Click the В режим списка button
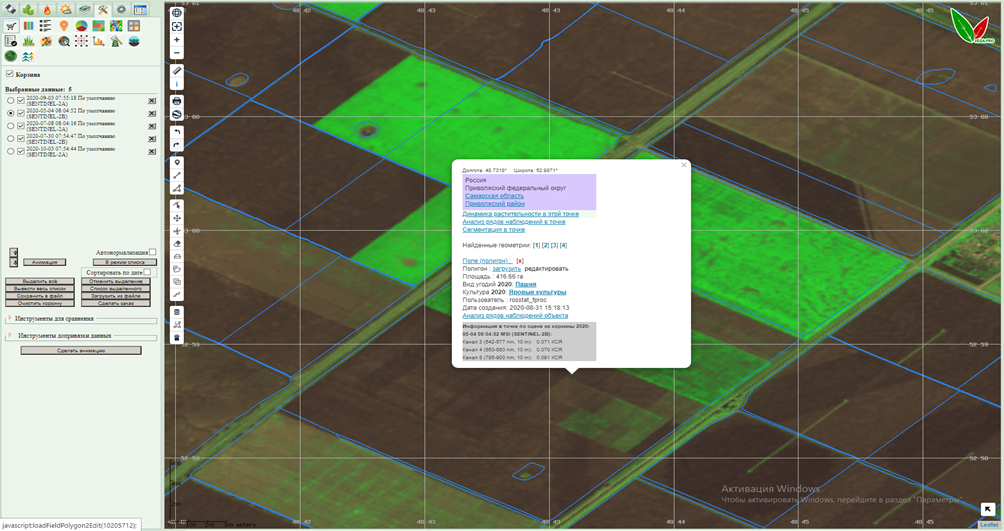 coord(125,262)
